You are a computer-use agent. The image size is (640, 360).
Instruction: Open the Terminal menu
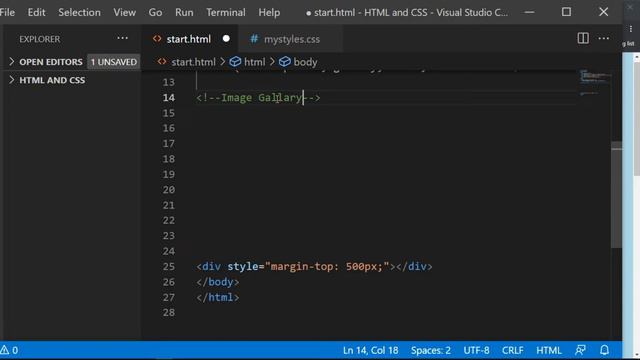click(x=226, y=12)
